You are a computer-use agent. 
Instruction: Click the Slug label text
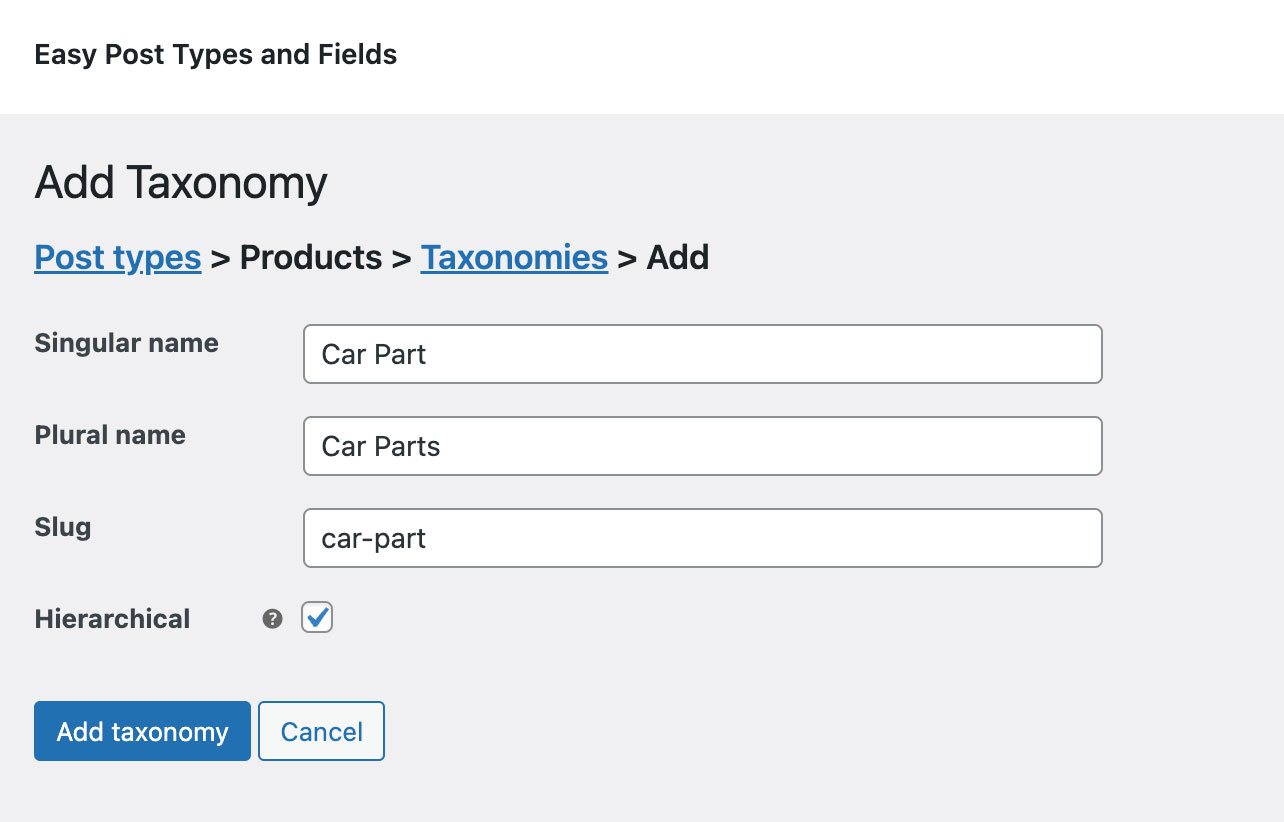[x=62, y=527]
